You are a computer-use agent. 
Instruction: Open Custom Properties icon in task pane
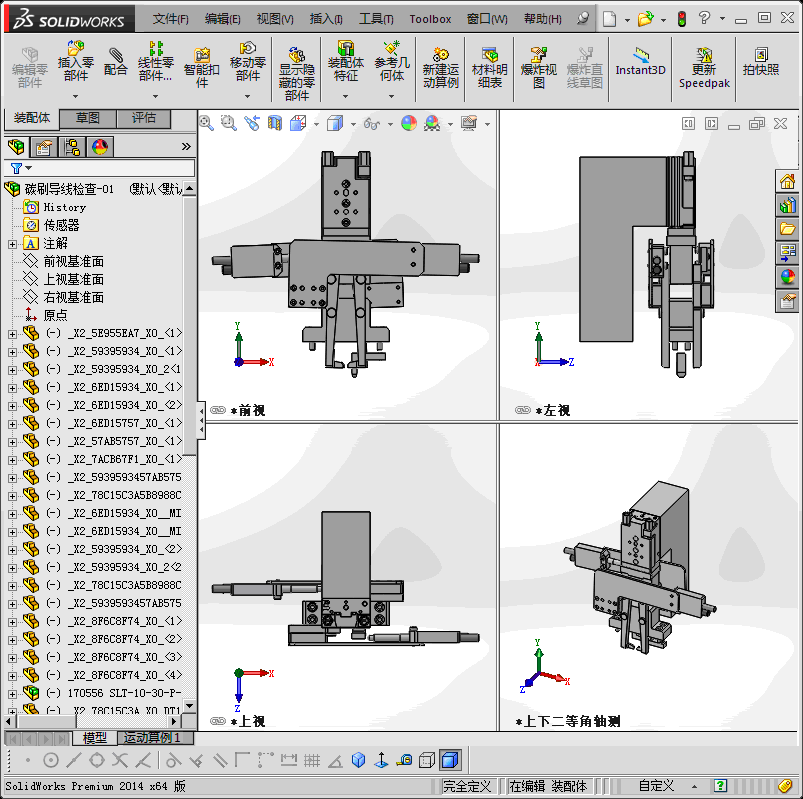coord(787,301)
